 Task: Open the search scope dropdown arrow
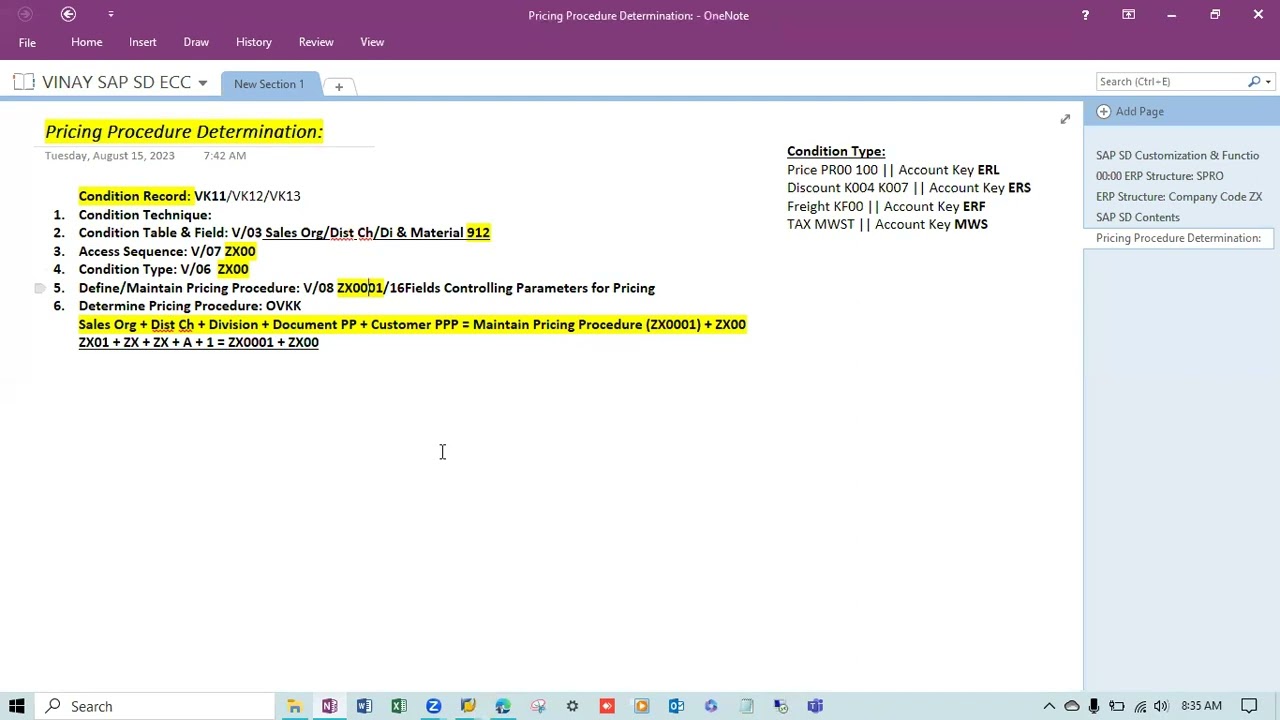point(1268,82)
